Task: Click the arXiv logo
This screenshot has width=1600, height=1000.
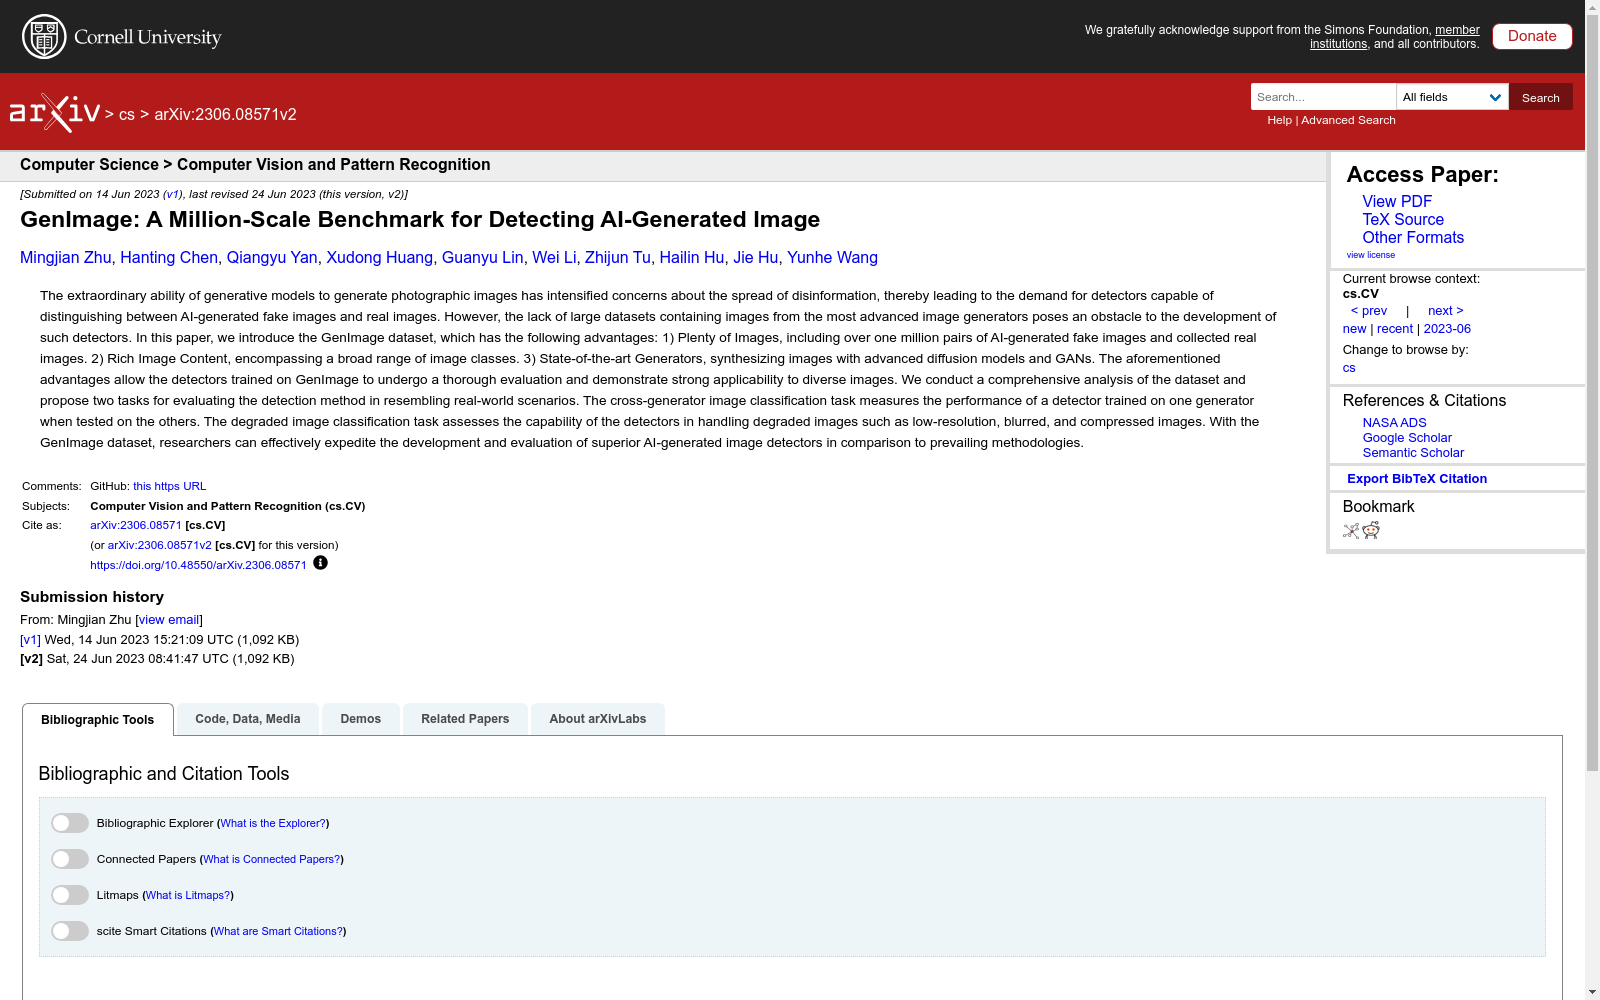Action: pos(55,111)
